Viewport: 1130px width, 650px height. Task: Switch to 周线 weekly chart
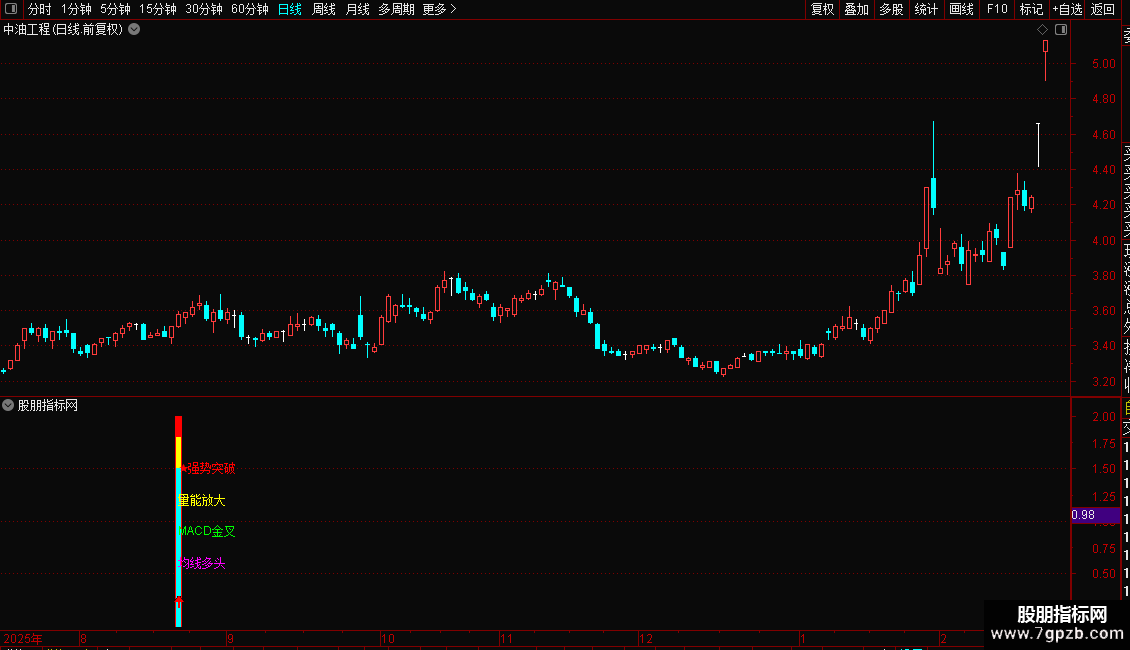click(324, 9)
